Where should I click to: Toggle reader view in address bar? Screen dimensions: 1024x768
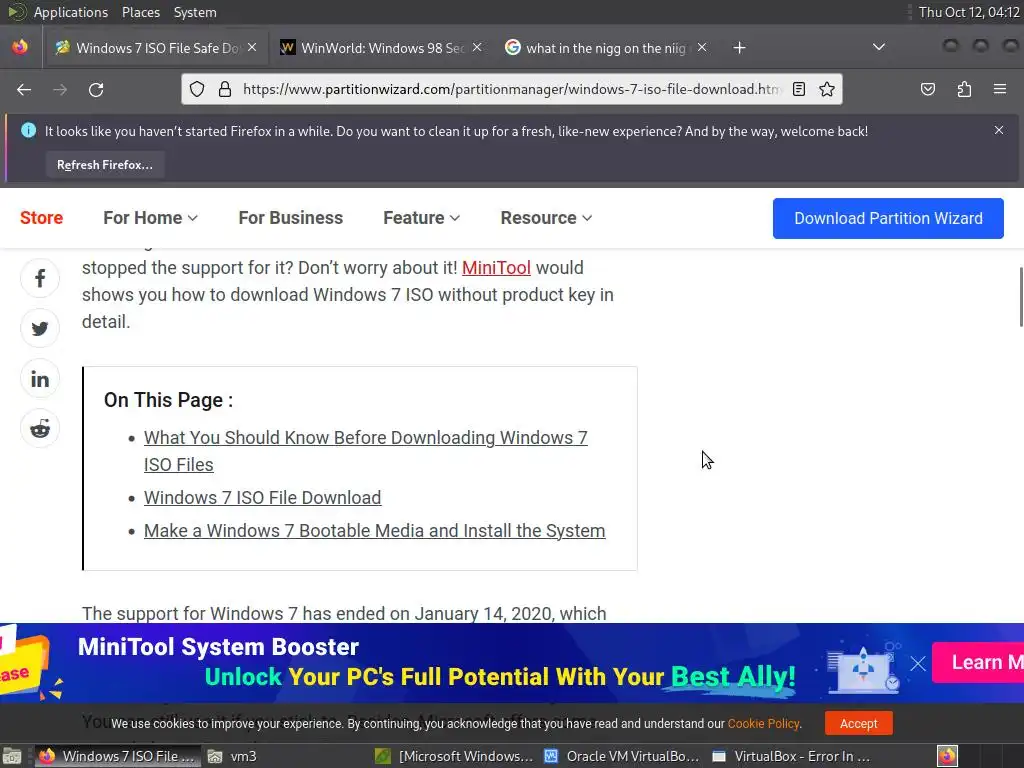799,89
